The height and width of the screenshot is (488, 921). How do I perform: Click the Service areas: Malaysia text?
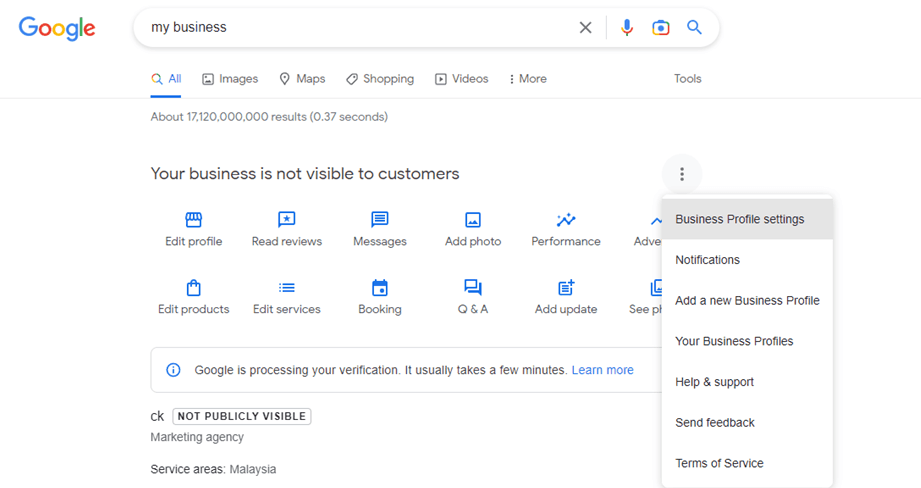pyautogui.click(x=213, y=469)
